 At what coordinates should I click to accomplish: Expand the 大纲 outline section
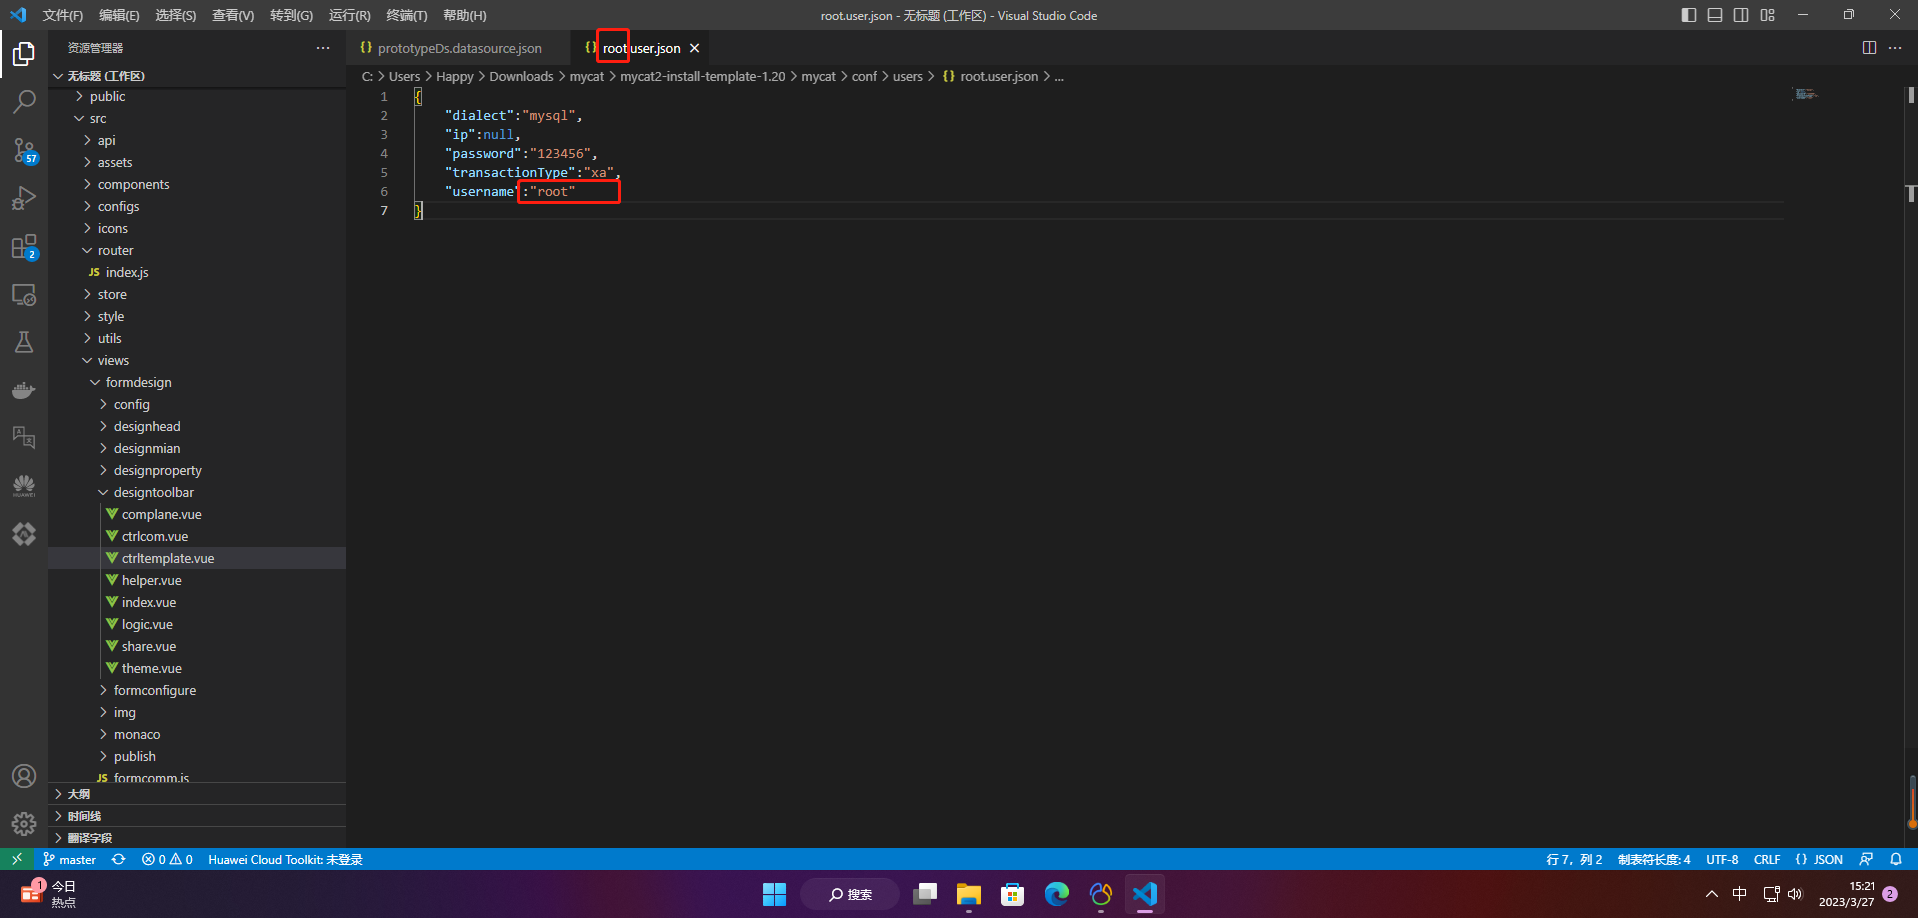point(197,794)
